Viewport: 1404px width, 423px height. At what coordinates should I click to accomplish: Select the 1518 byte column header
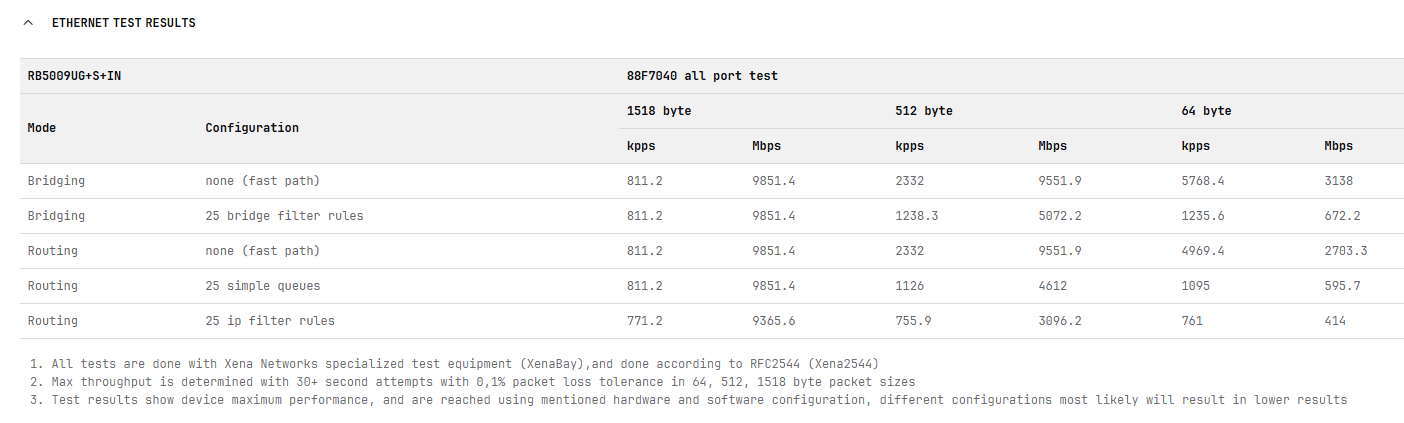pyautogui.click(x=659, y=111)
